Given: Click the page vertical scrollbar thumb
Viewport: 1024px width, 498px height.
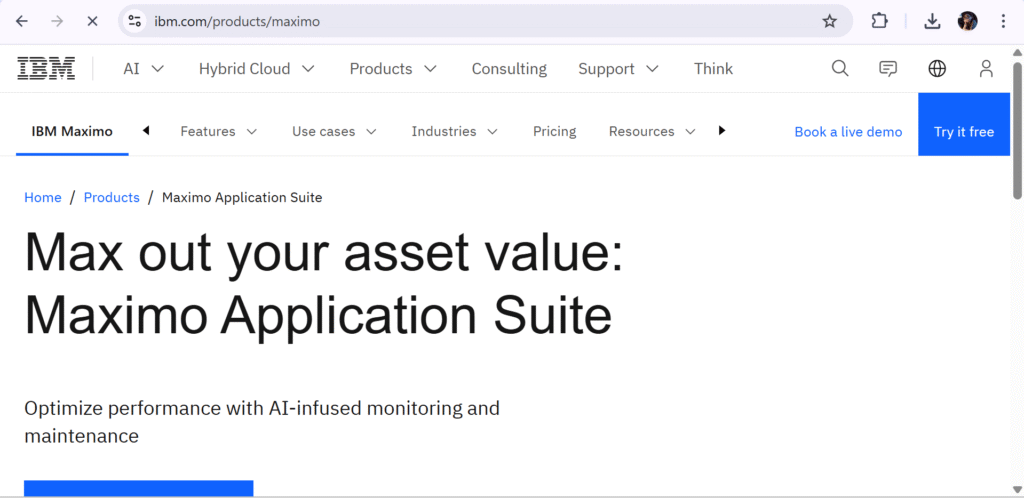Looking at the screenshot, I should [x=1017, y=131].
